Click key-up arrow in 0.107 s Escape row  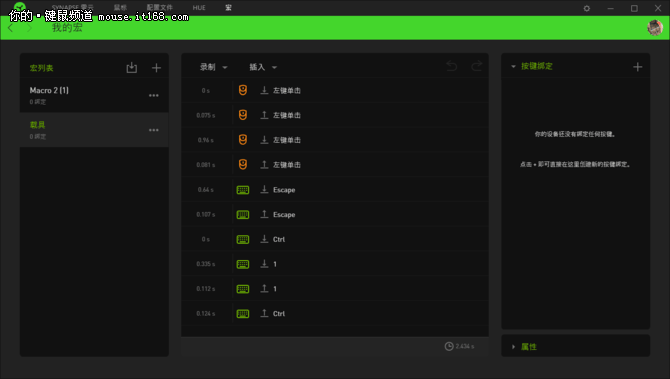coord(264,214)
